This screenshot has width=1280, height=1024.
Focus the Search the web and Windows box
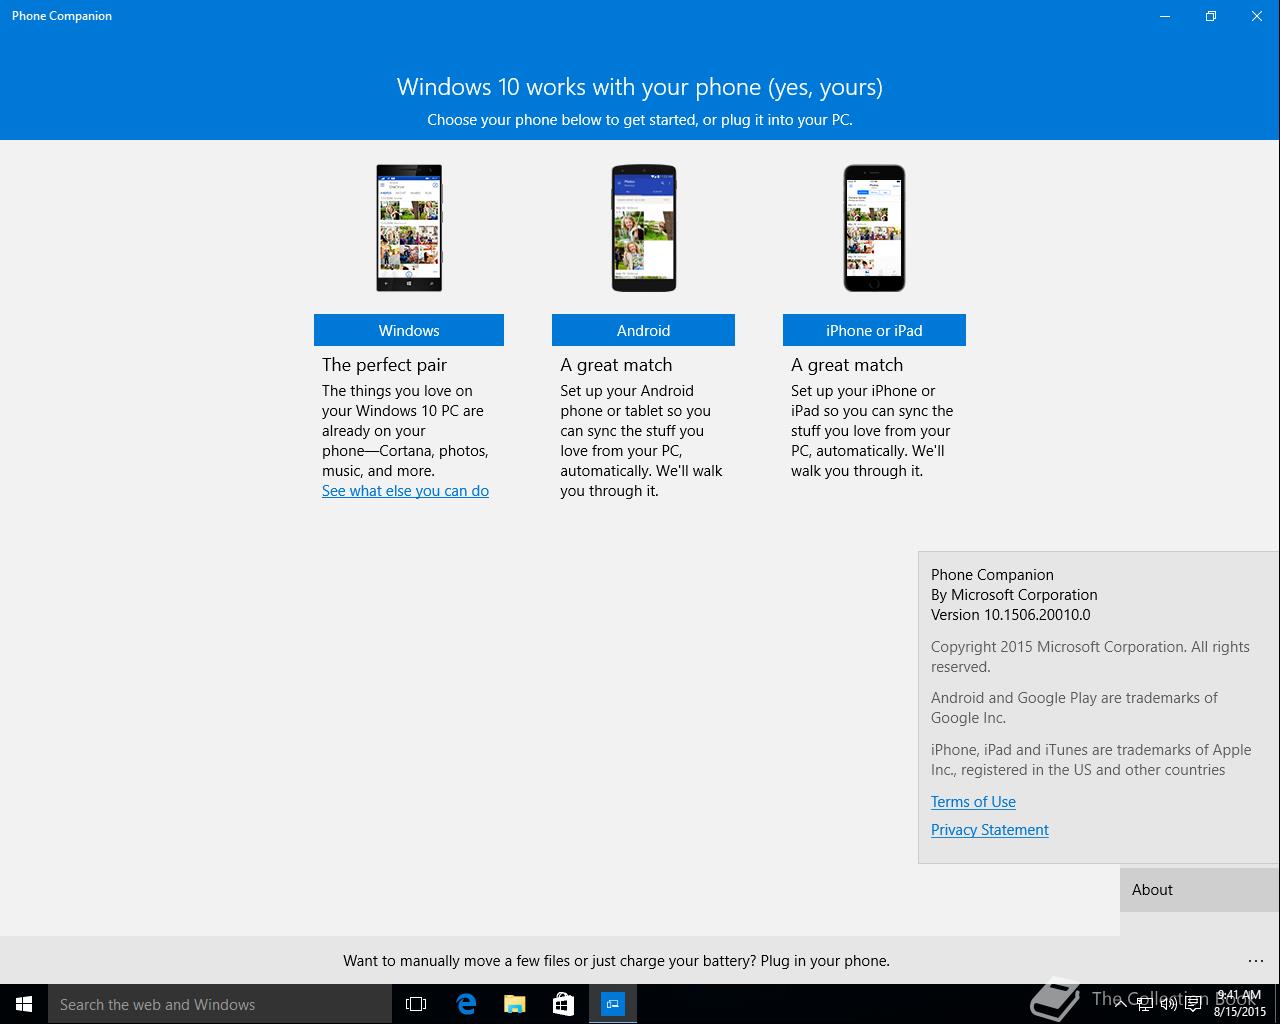(220, 1004)
